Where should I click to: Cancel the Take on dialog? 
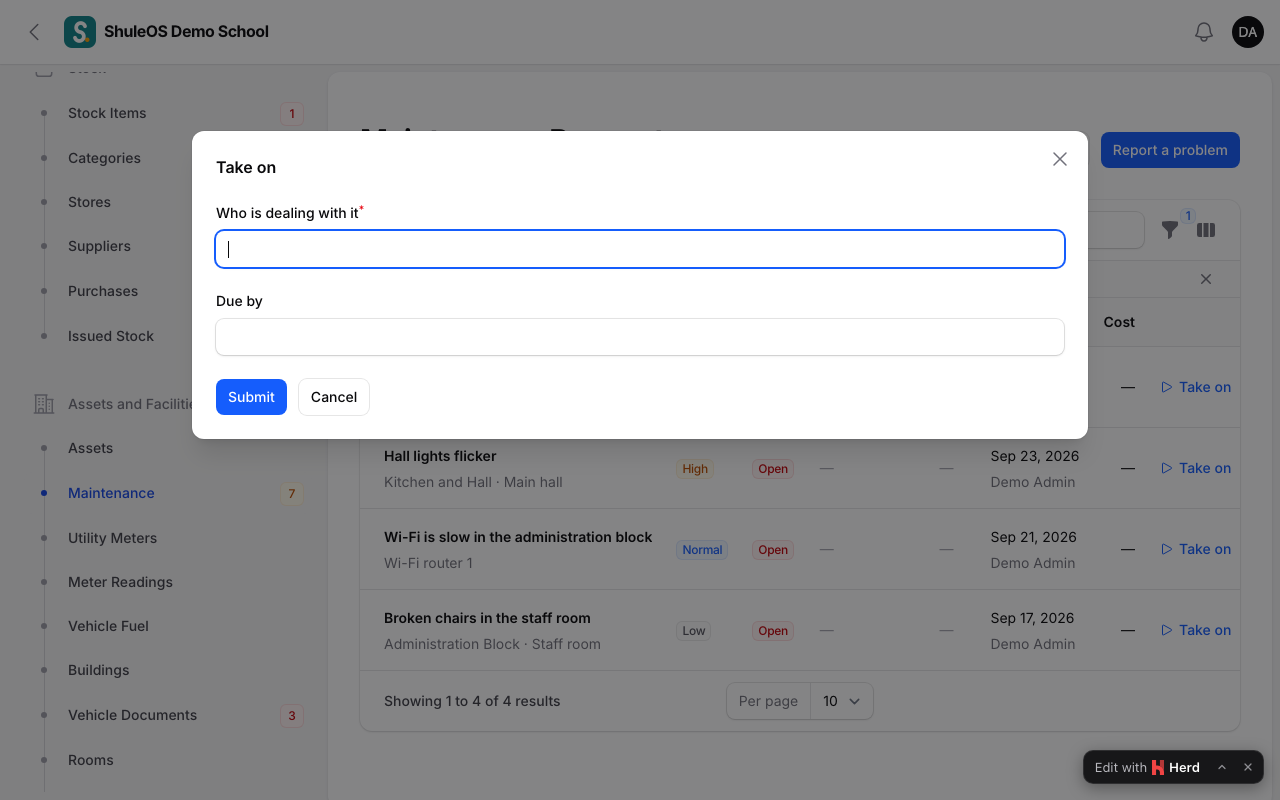tap(334, 397)
